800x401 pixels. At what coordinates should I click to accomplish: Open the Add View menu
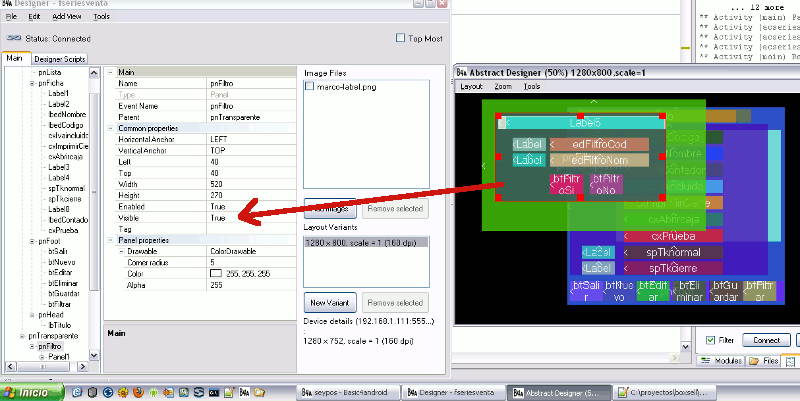click(x=66, y=16)
